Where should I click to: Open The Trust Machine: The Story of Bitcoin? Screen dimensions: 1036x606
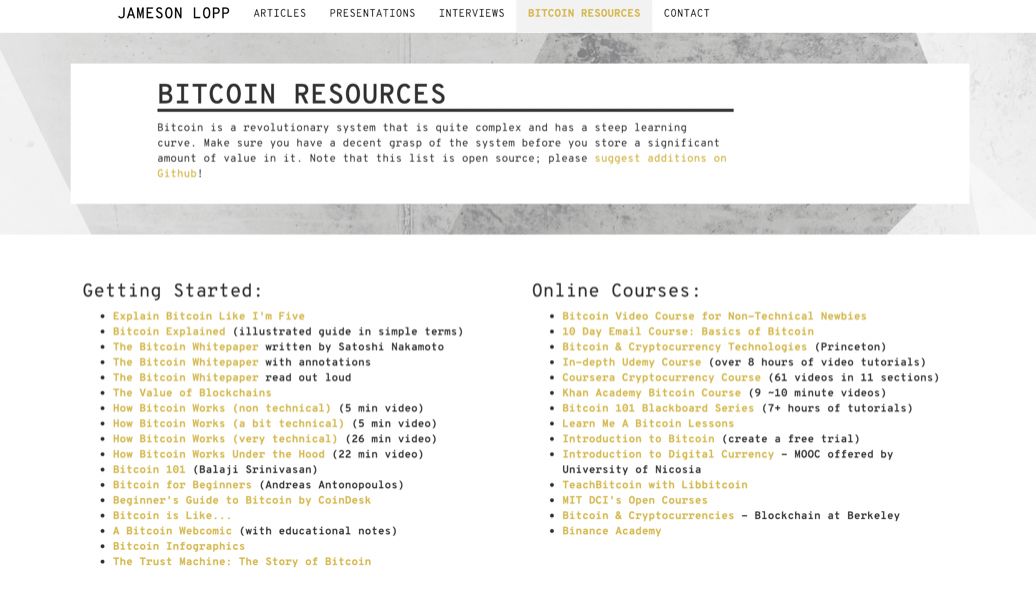tap(241, 562)
